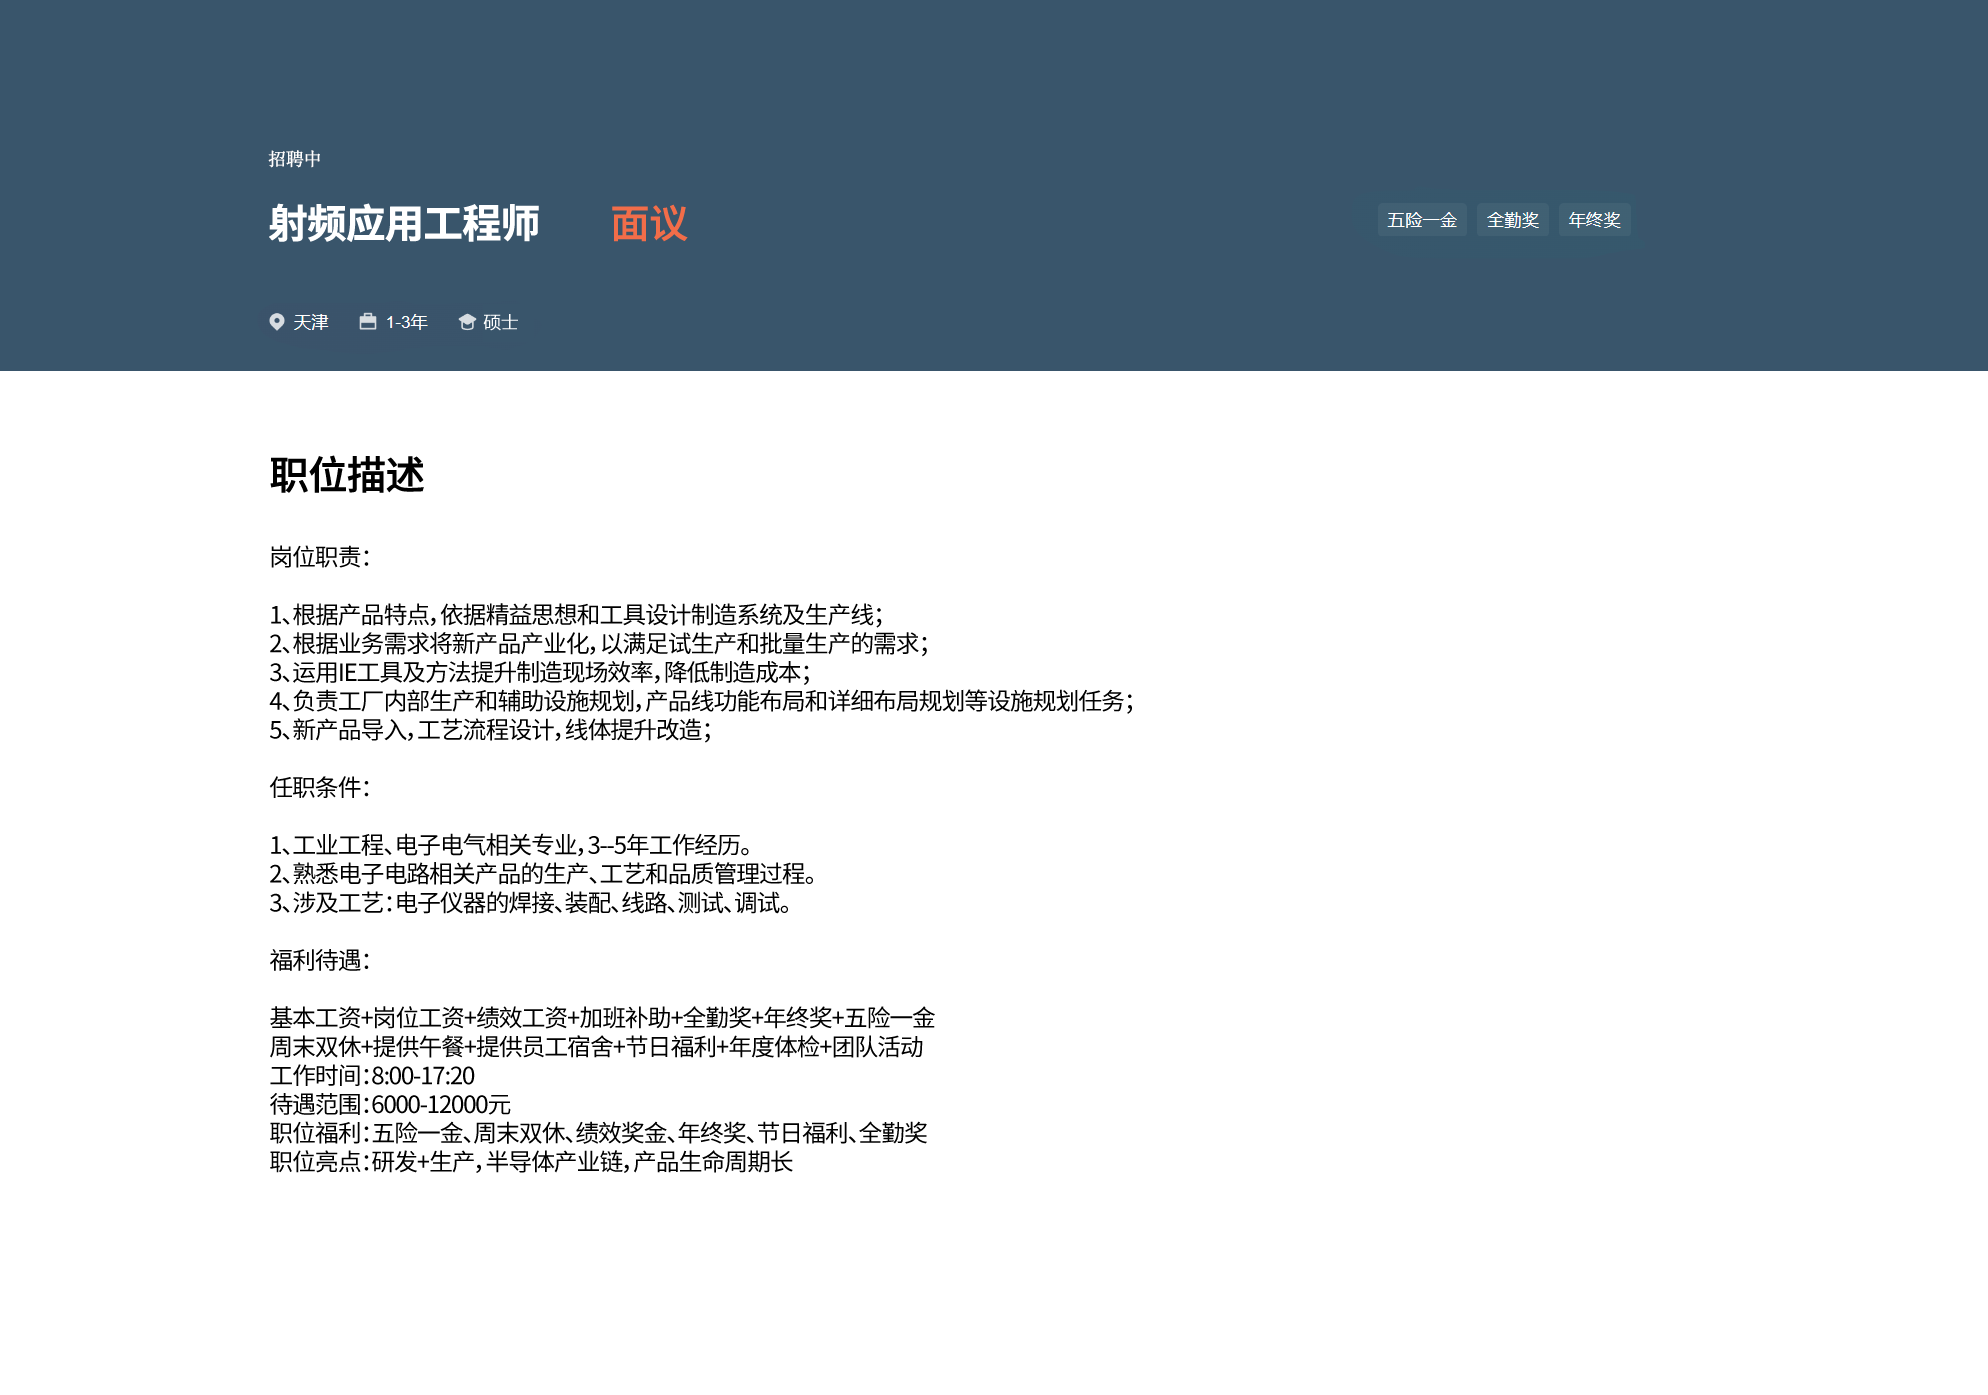This screenshot has height=1395, width=1988.
Task: Click the requirement about 熟悉电子电路相关产品
Action: tap(545, 875)
